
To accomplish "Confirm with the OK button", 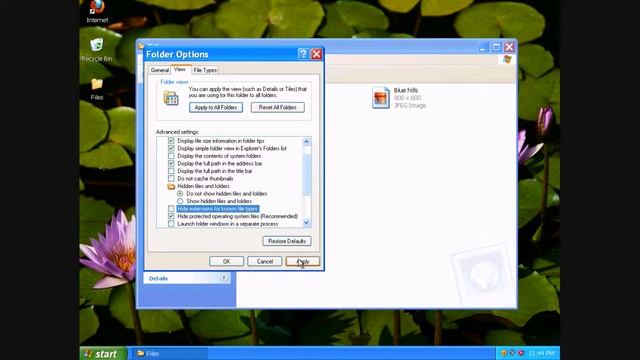I will click(x=227, y=261).
